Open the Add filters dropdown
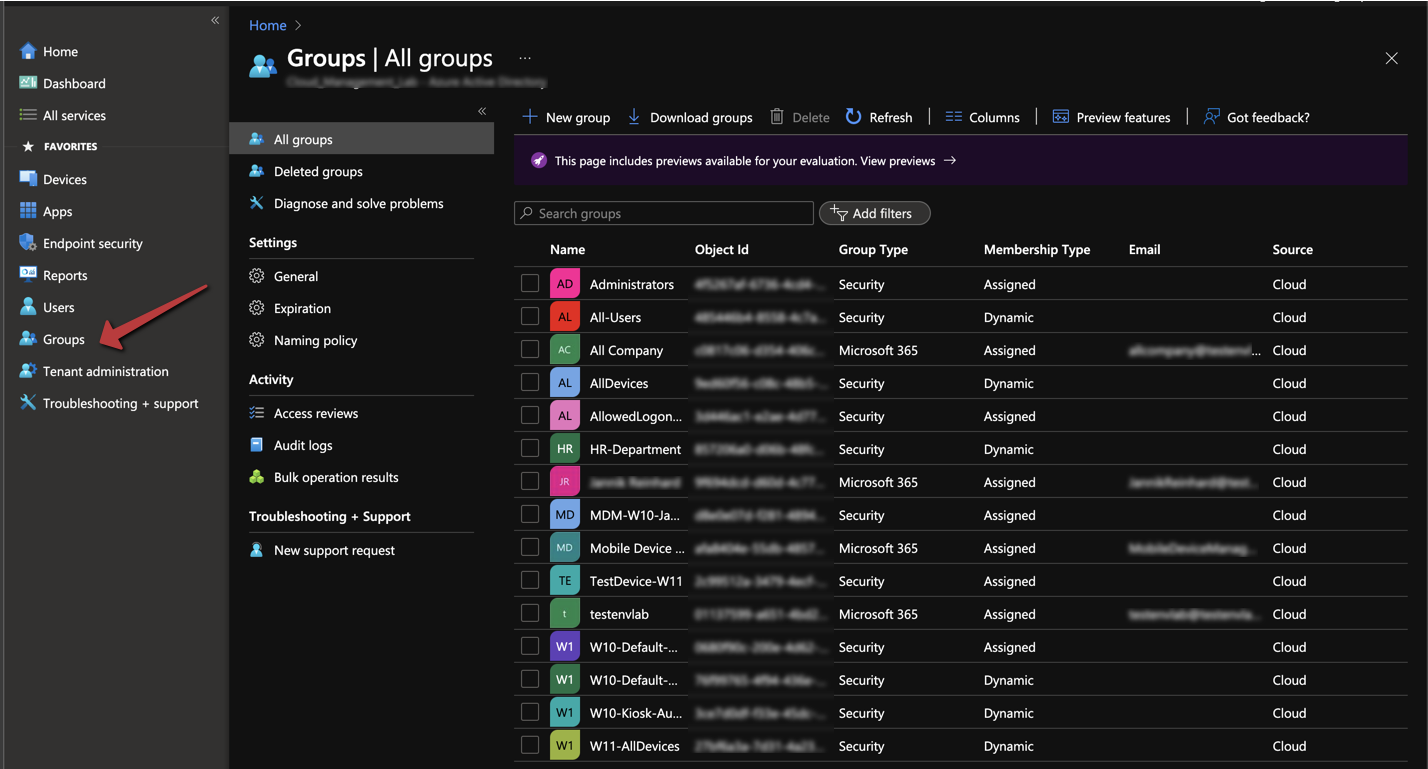The image size is (1428, 769). click(x=874, y=212)
